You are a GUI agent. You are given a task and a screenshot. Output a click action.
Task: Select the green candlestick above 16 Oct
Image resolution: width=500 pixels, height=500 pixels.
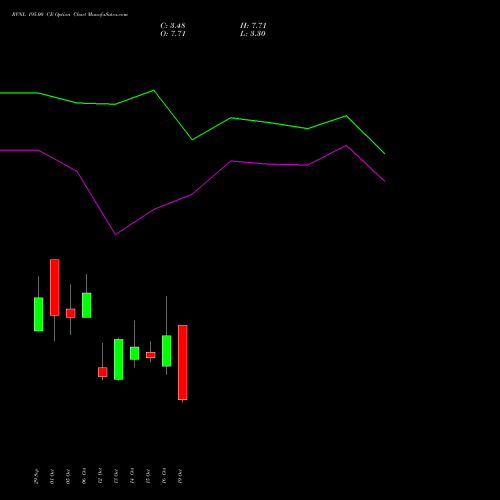coord(167,351)
